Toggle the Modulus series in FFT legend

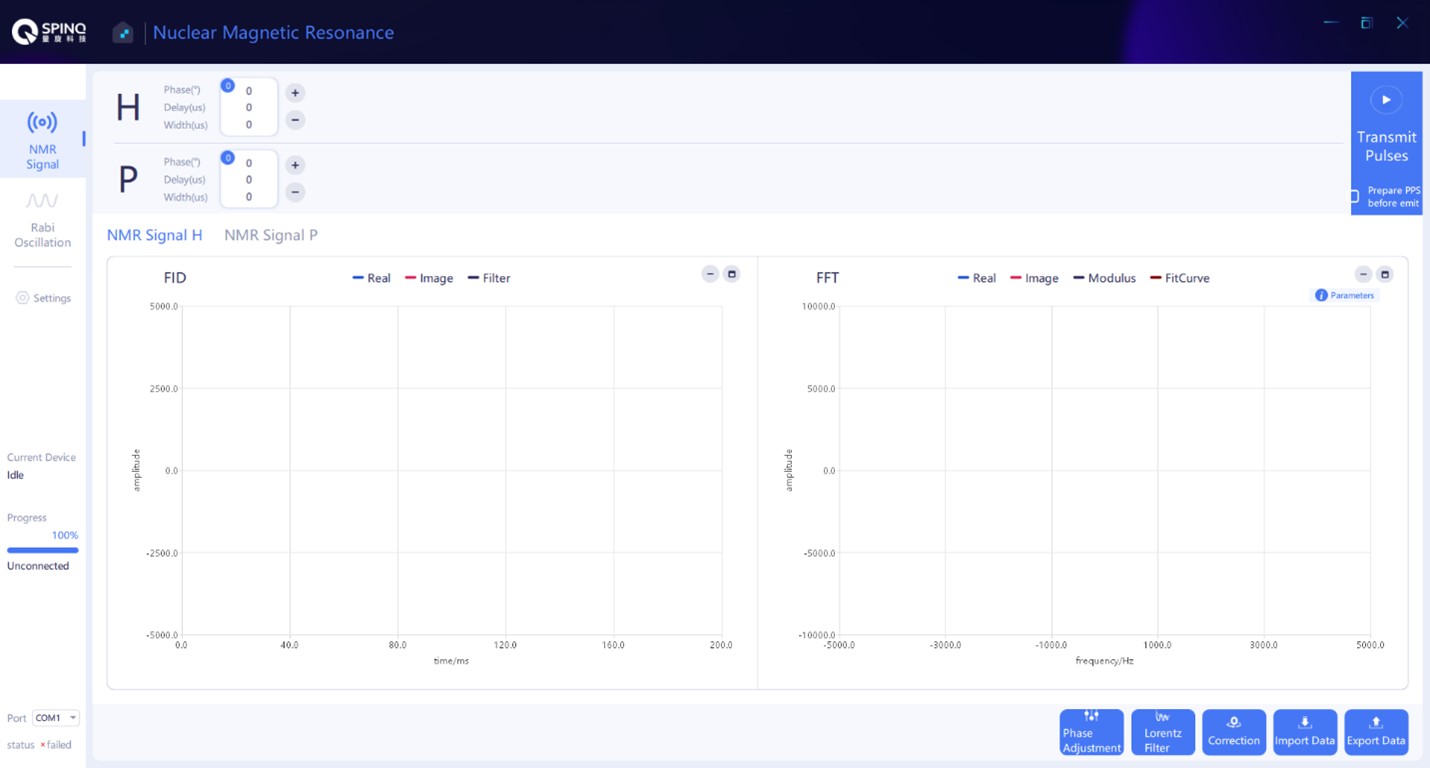coord(1104,278)
